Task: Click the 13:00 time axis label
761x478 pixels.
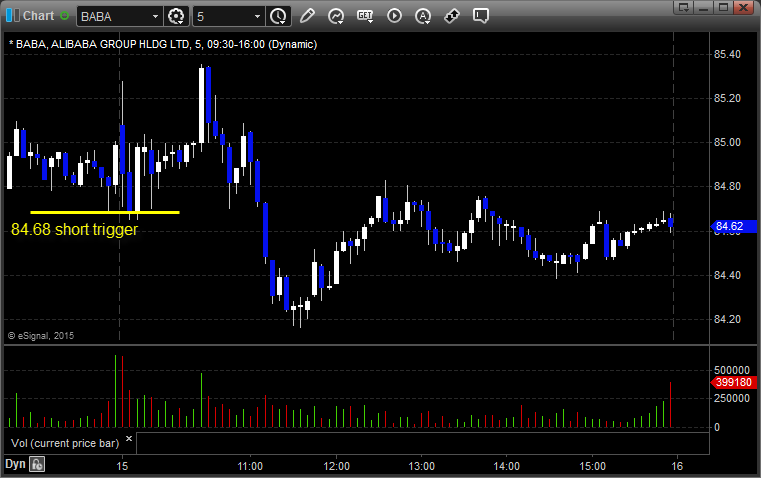Action: click(421, 466)
